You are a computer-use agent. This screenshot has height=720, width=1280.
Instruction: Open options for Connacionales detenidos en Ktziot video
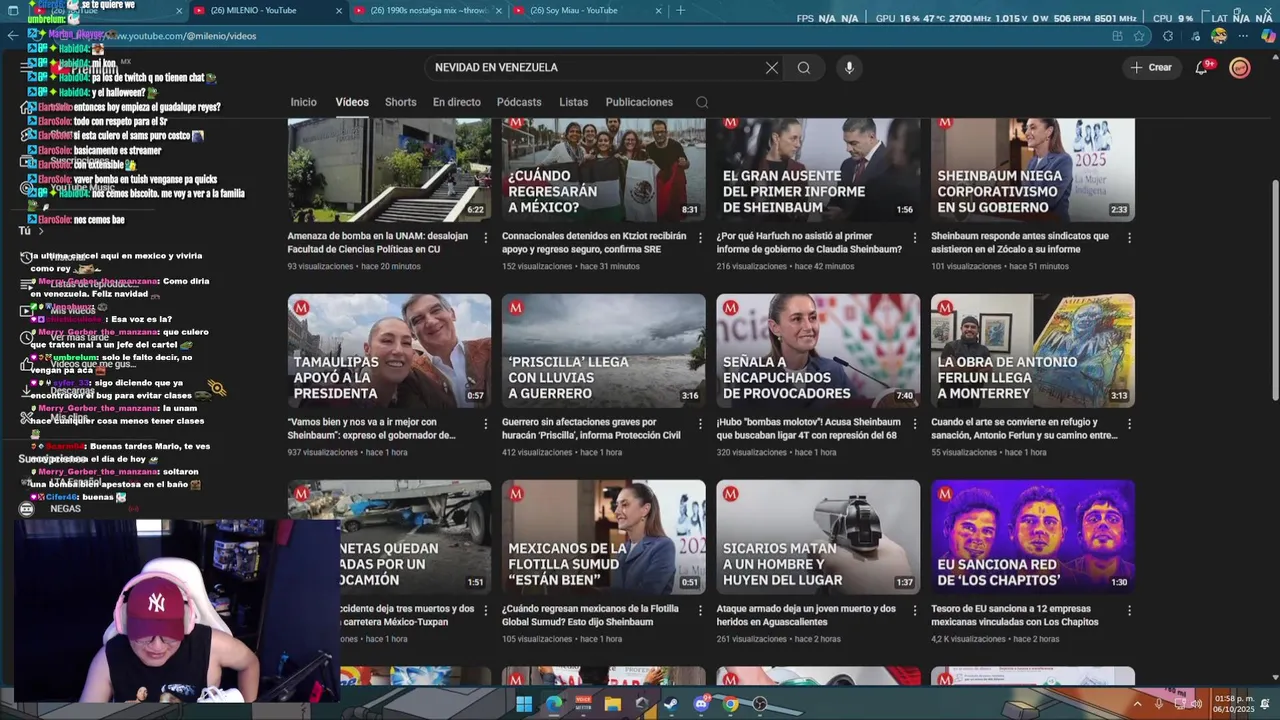click(700, 238)
